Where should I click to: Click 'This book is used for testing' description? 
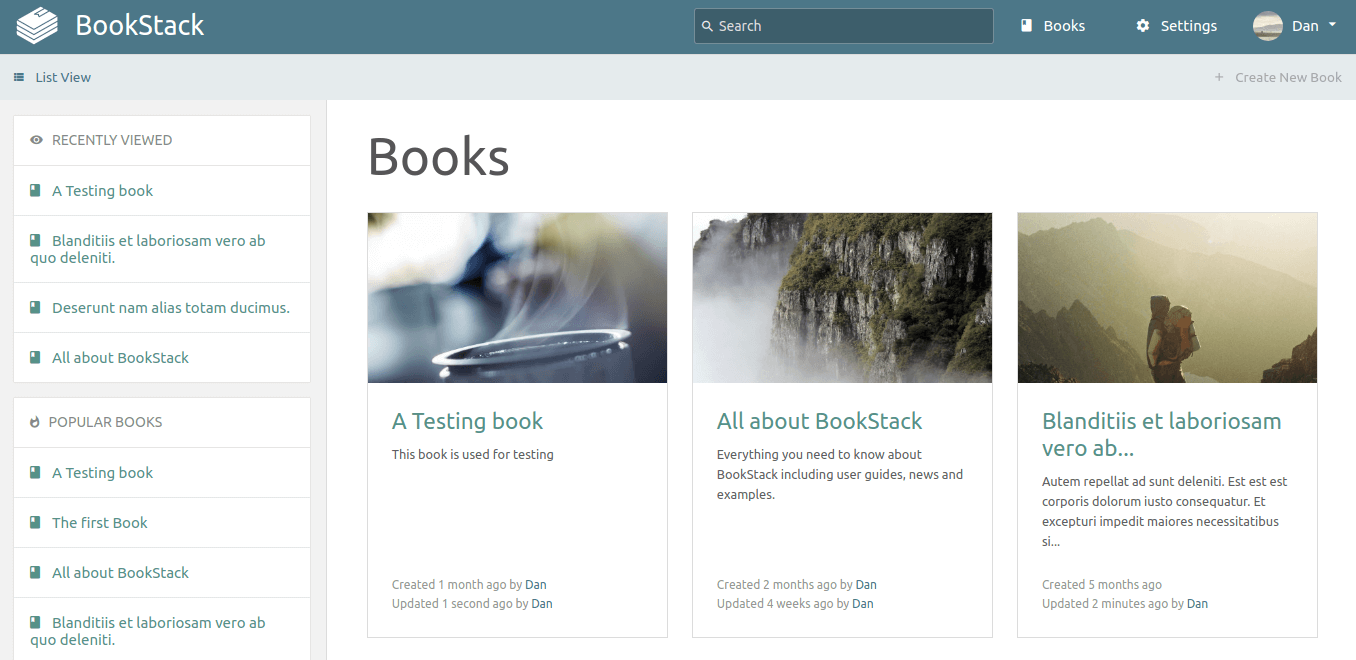click(x=472, y=454)
